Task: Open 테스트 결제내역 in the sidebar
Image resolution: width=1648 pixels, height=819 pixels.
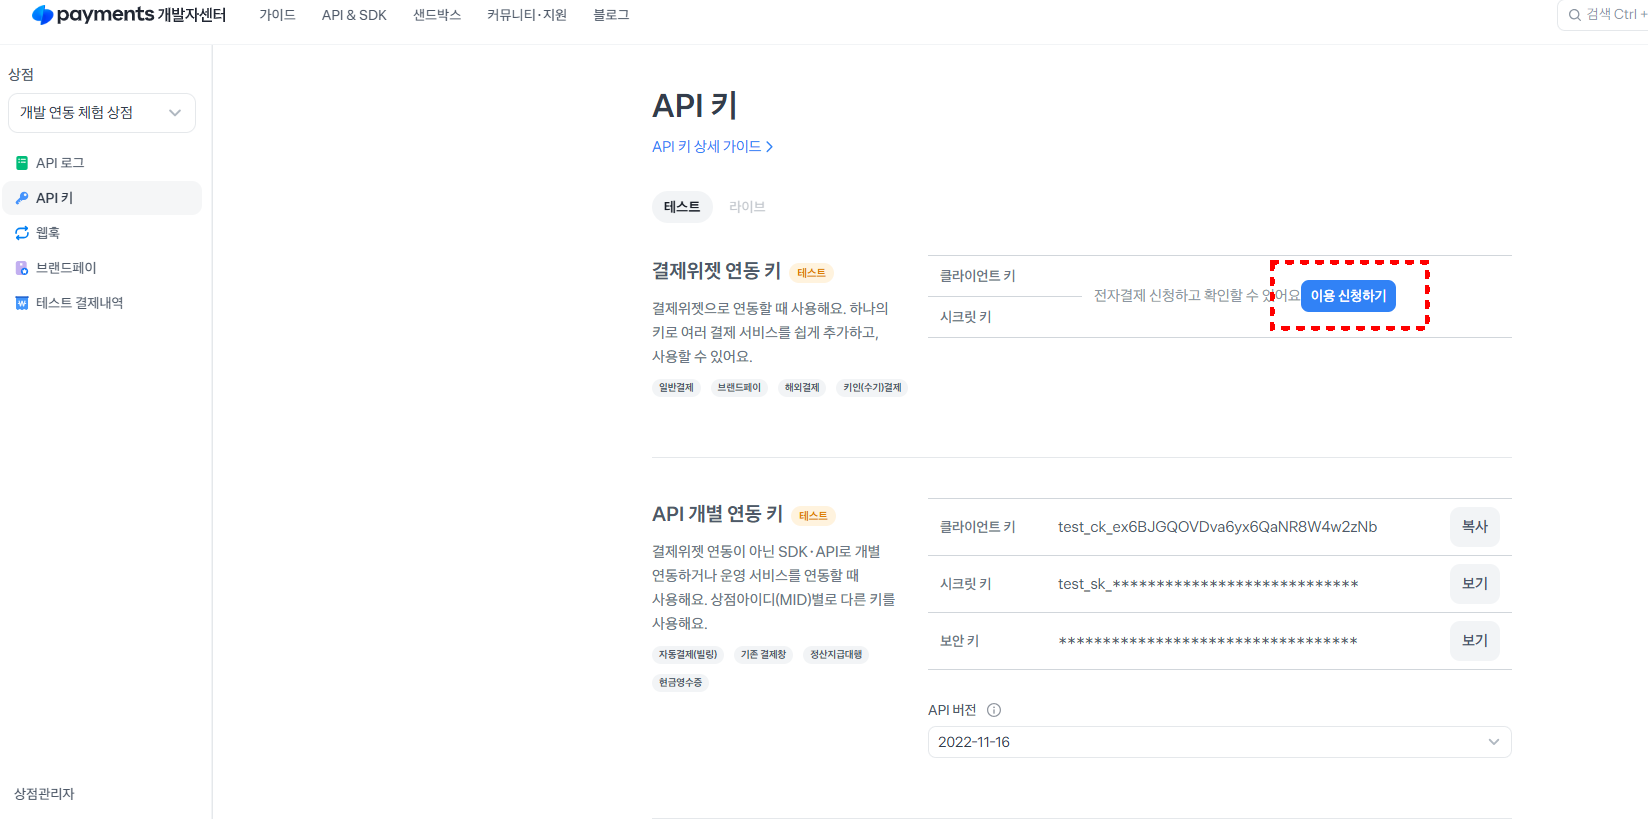Action: pos(102,303)
